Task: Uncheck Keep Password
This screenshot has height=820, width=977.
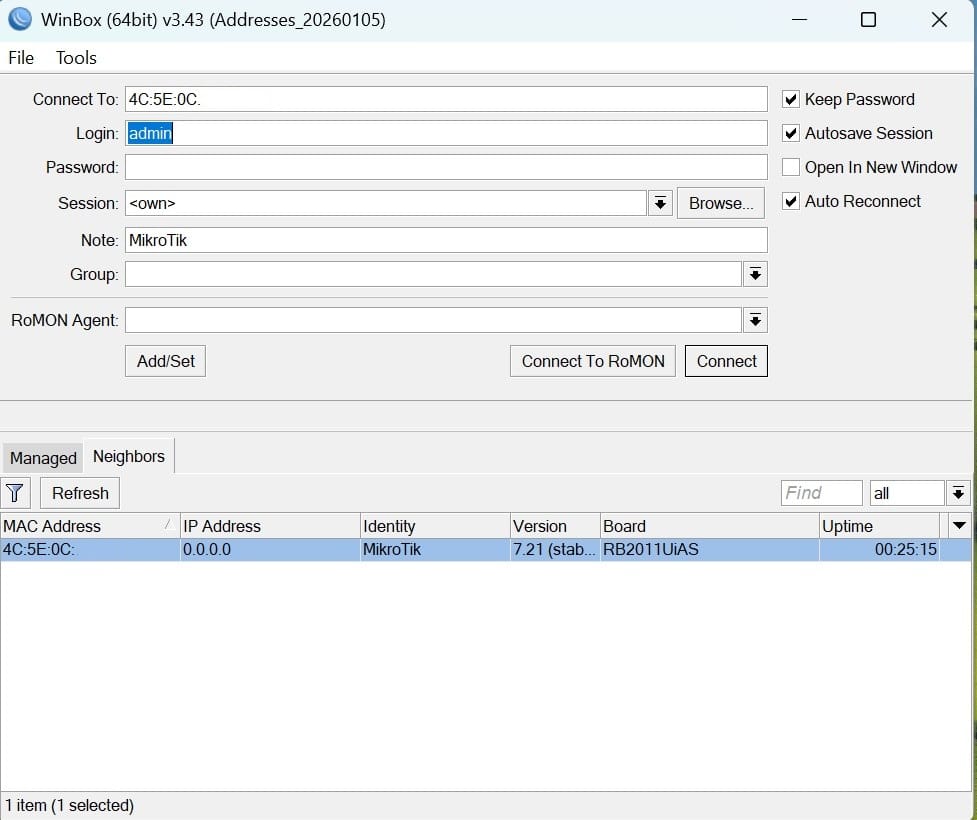Action: pyautogui.click(x=791, y=99)
